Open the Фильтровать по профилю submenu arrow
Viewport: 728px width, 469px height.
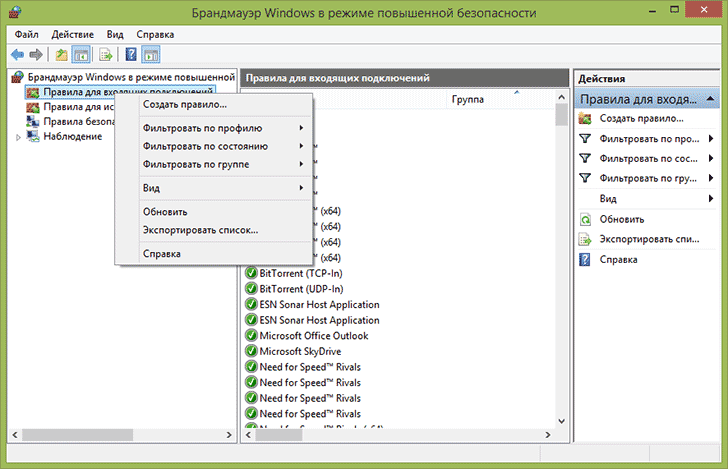[301, 128]
